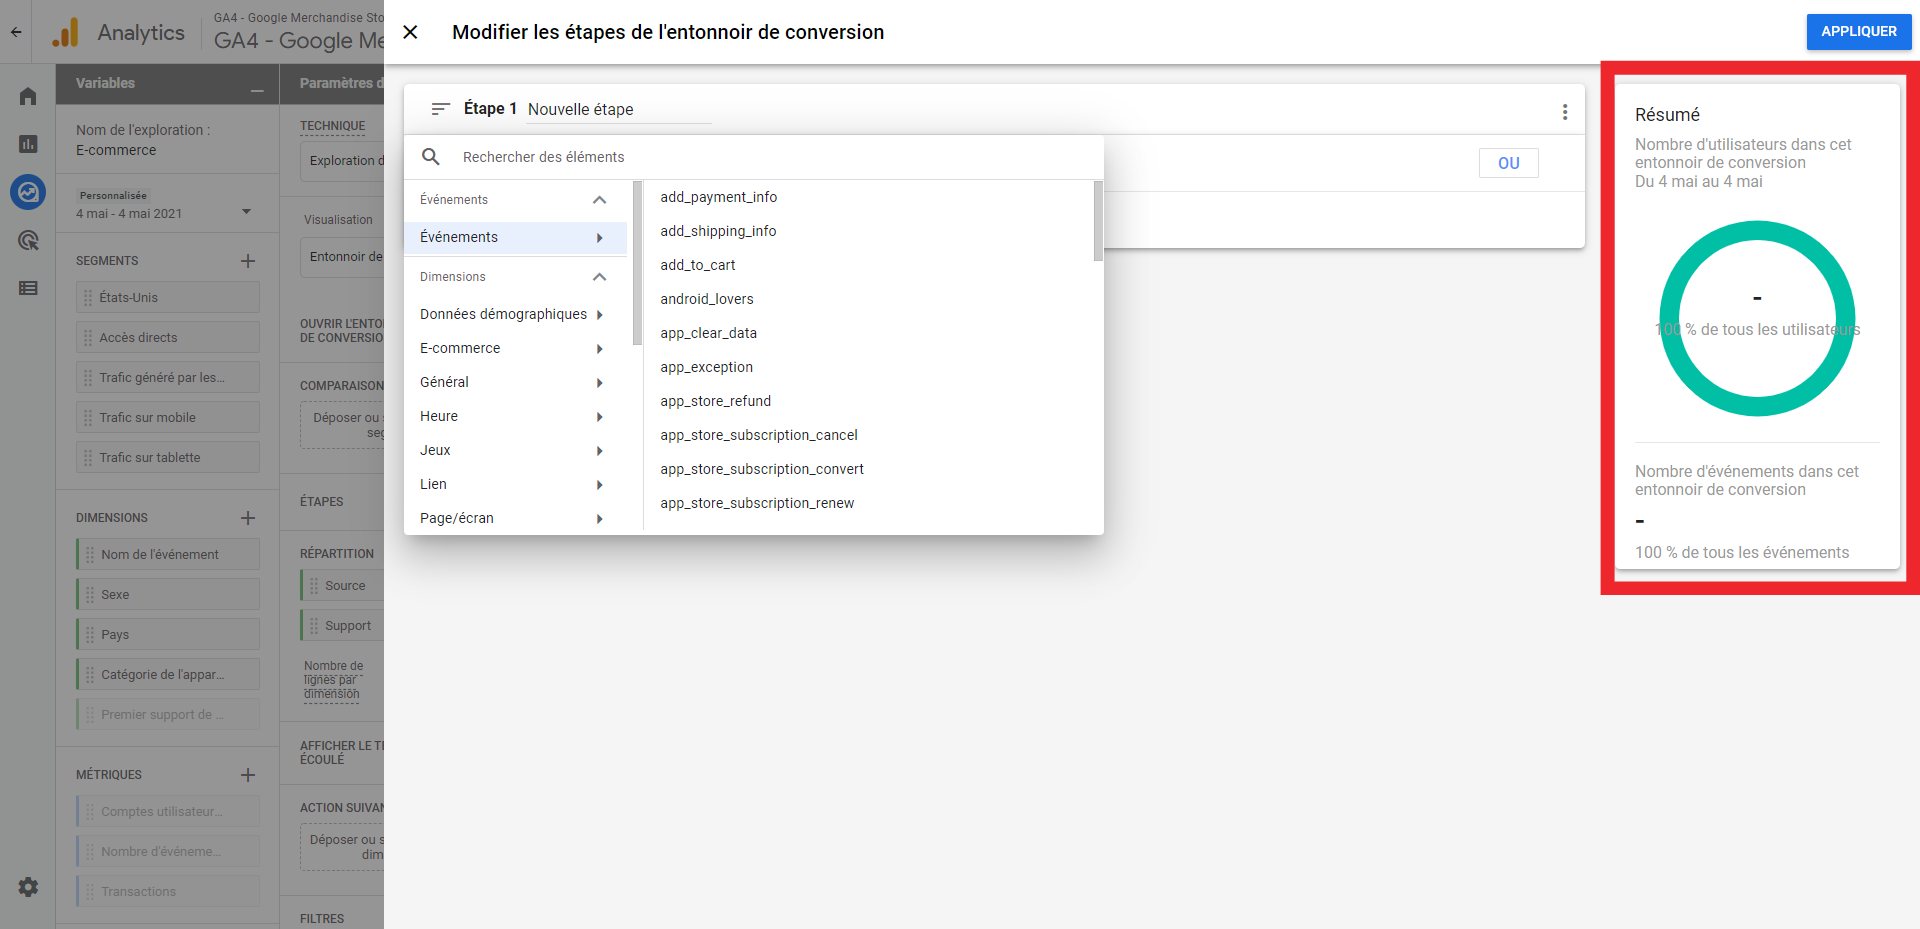Add a new segment with plus icon
1920x929 pixels.
click(248, 261)
